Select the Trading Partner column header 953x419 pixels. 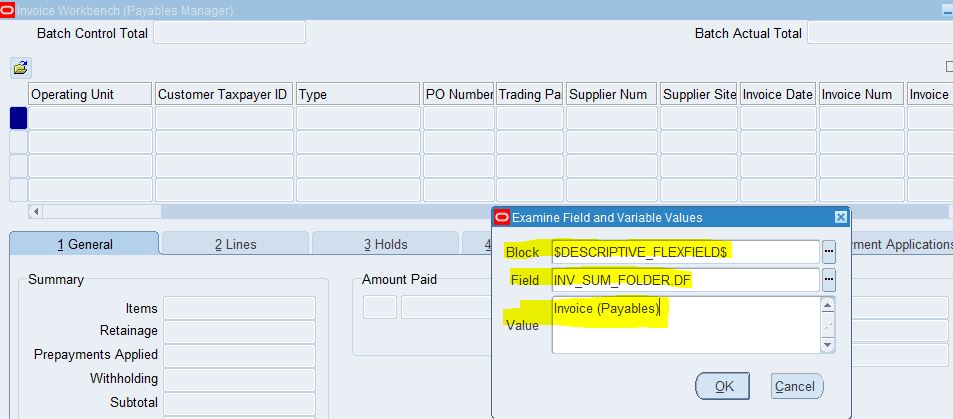[x=529, y=94]
